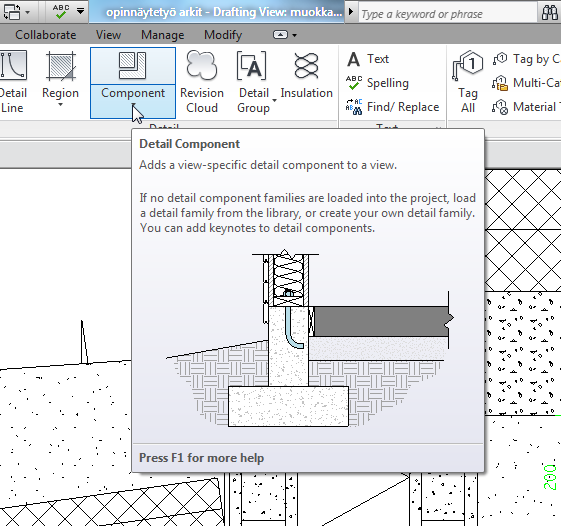561x526 pixels.
Task: Open the Detail Group tool
Action: pyautogui.click(x=253, y=82)
